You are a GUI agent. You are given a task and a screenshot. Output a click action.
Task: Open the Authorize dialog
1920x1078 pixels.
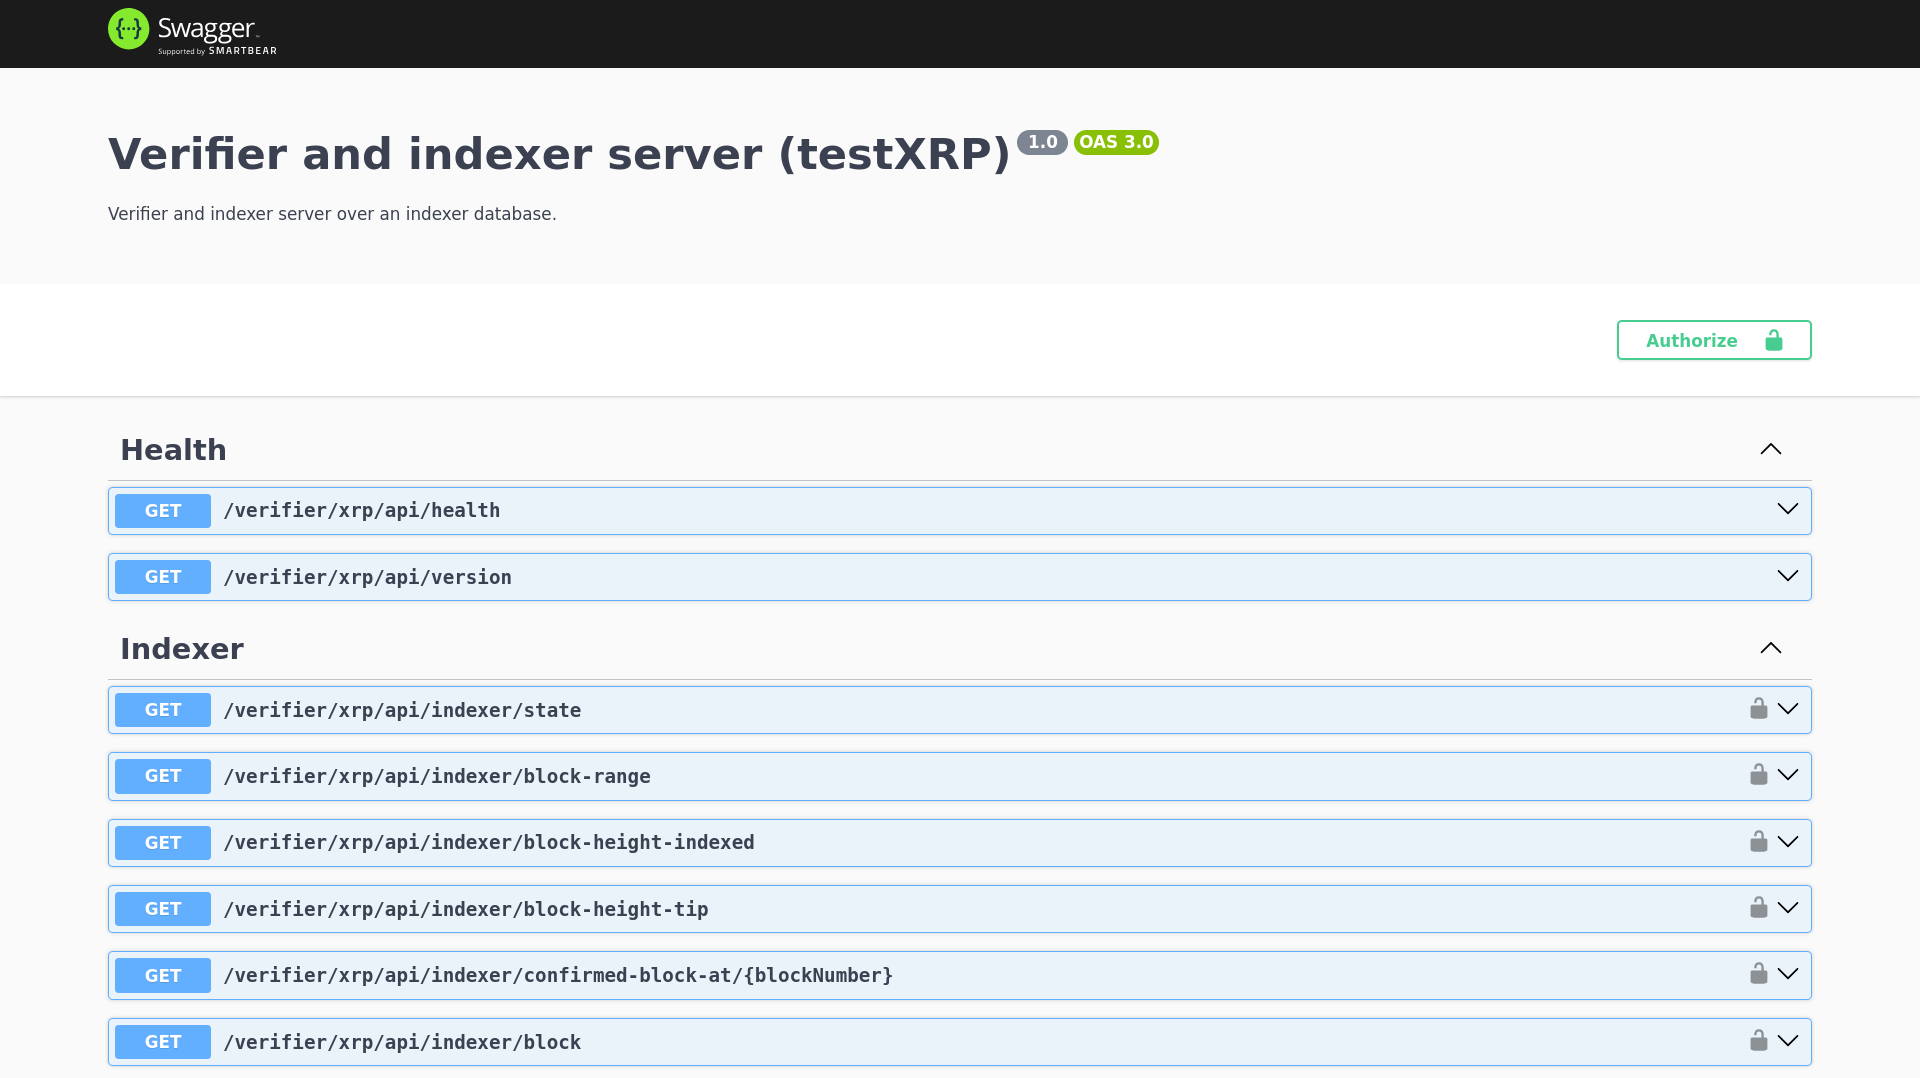[x=1692, y=340]
